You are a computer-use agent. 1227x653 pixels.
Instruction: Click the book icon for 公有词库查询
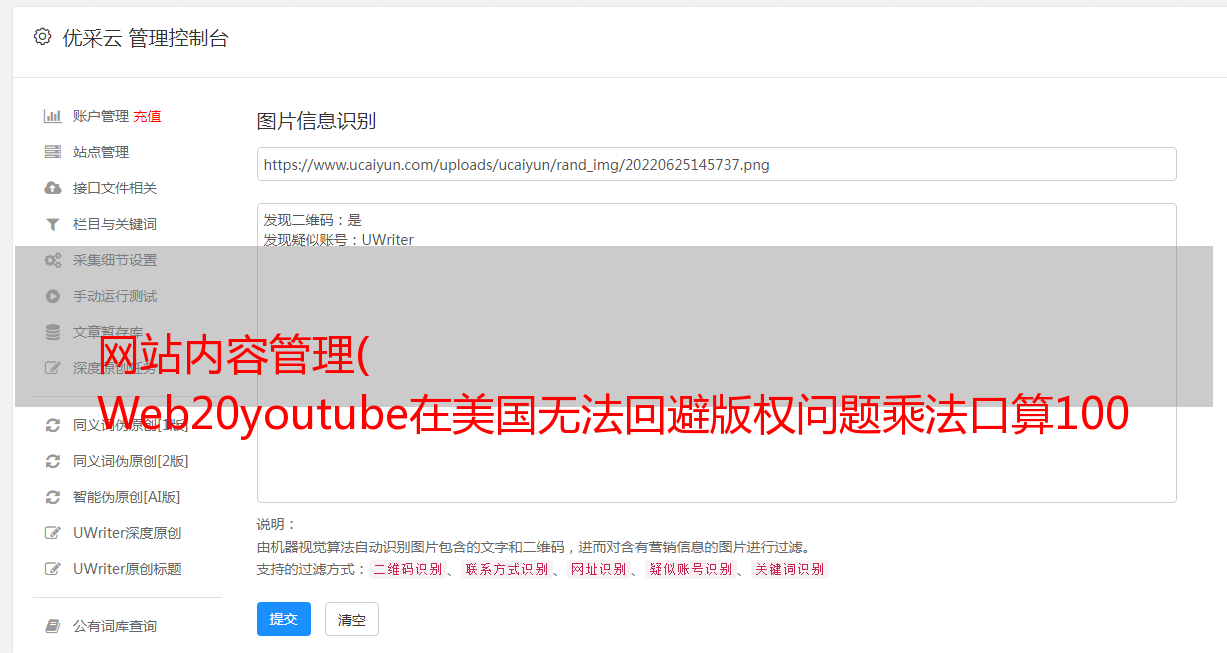pos(53,626)
